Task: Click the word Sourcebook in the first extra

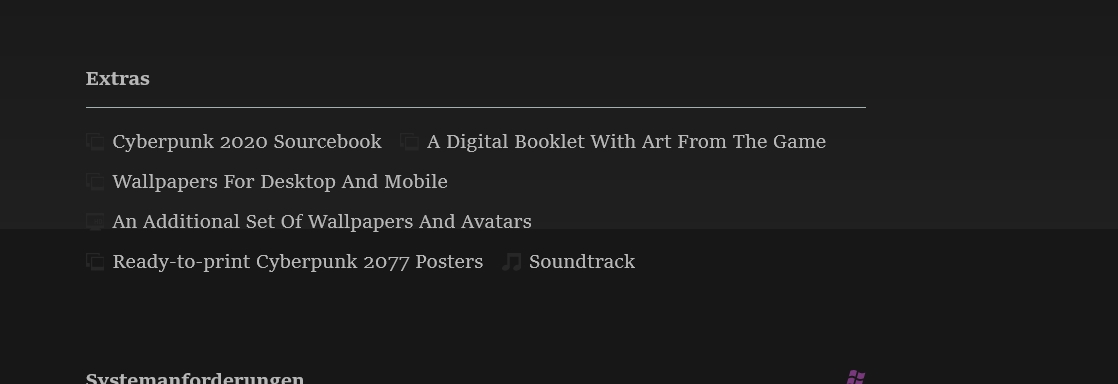Action: tap(327, 142)
